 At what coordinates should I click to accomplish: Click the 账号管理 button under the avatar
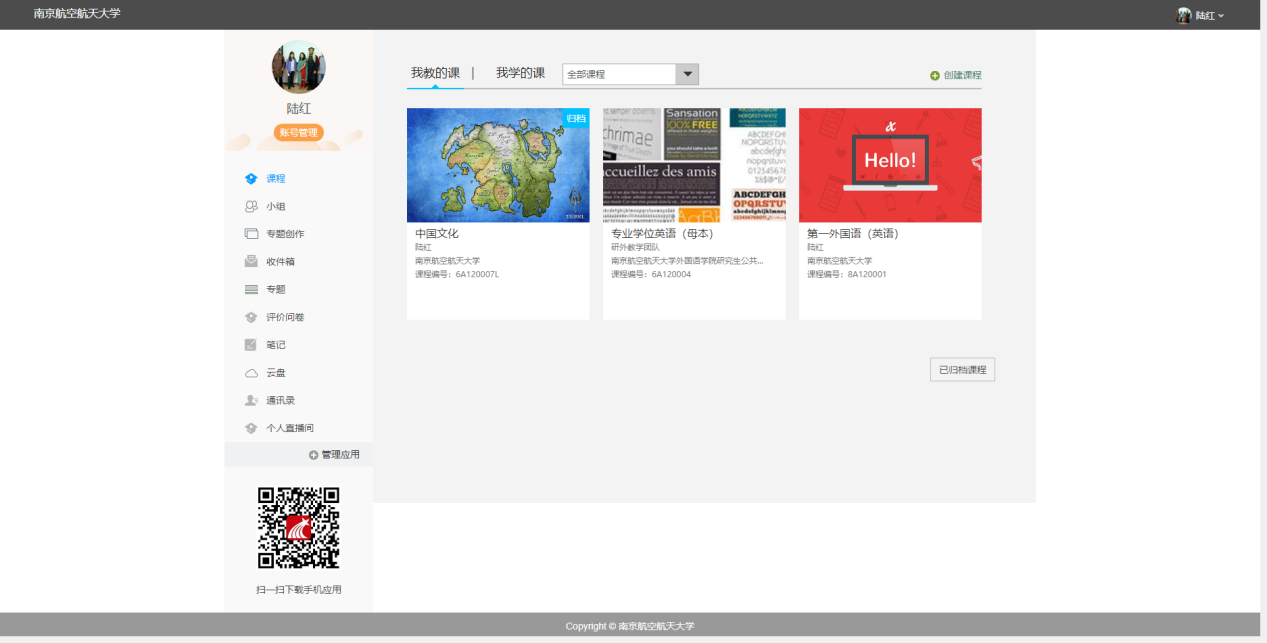pos(298,133)
